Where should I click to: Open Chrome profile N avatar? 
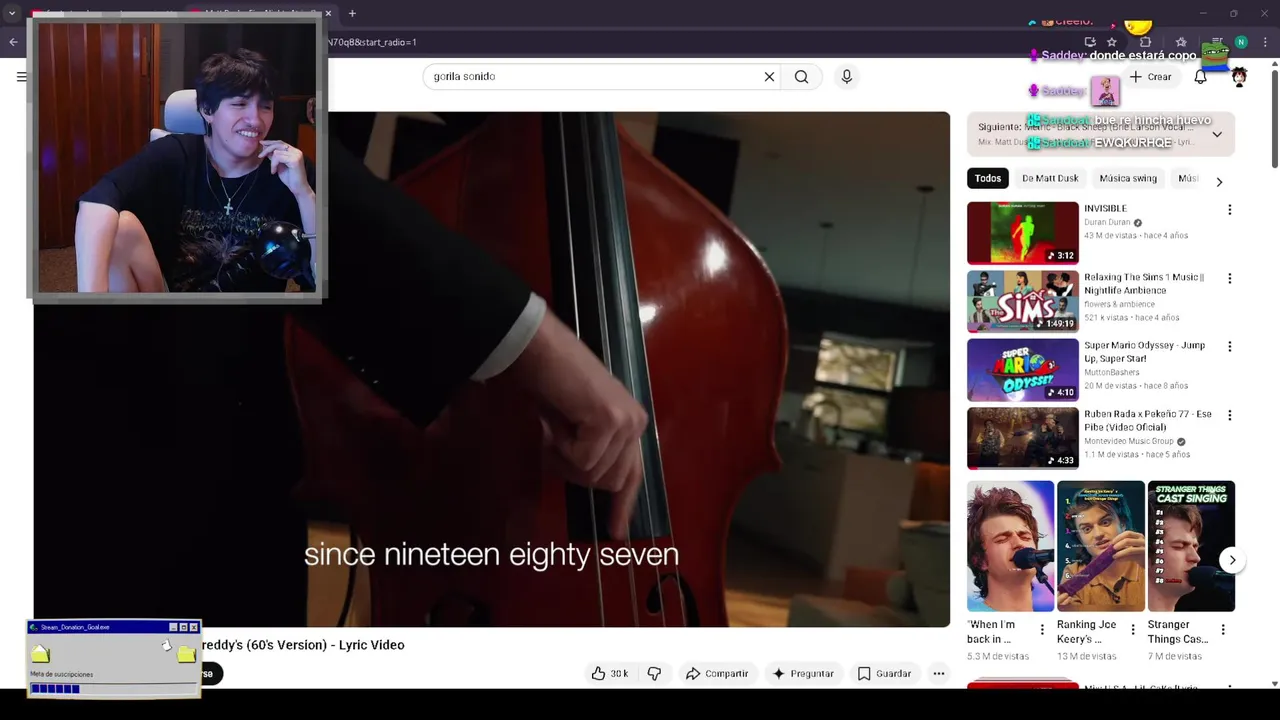pos(1241,42)
